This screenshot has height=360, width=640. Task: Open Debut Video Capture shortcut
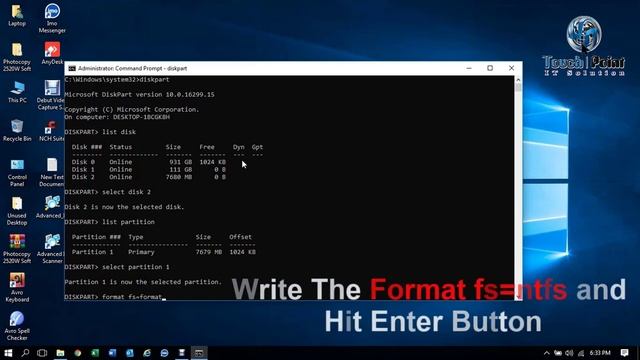click(x=51, y=95)
